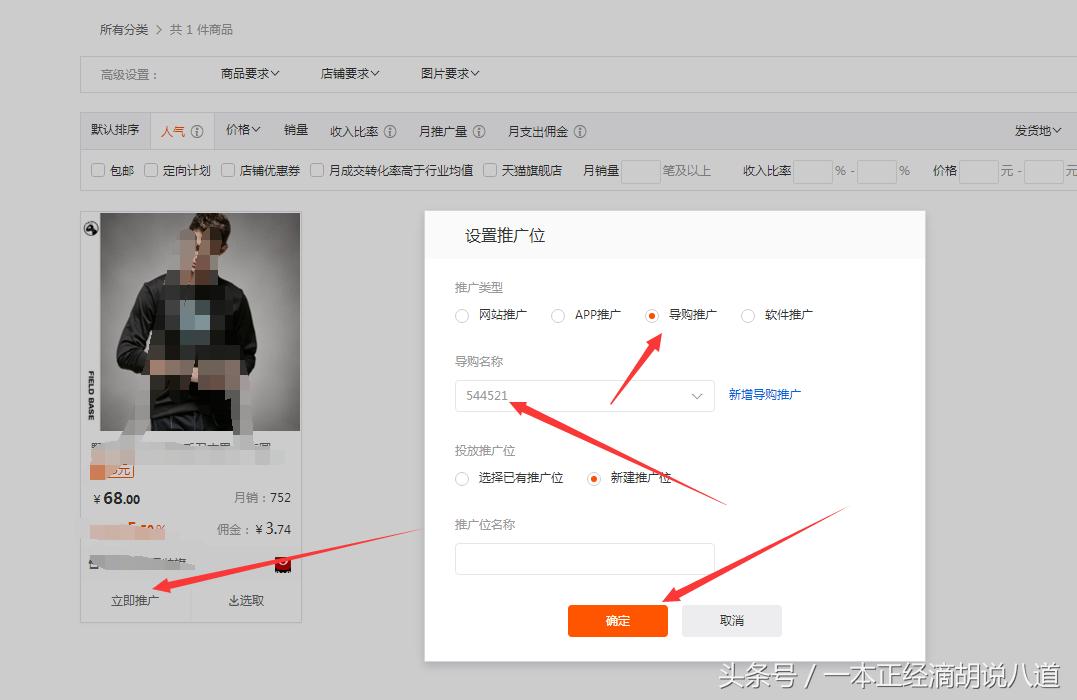Select the 软件推广 promotion type
This screenshot has height=700, width=1077.
748,315
